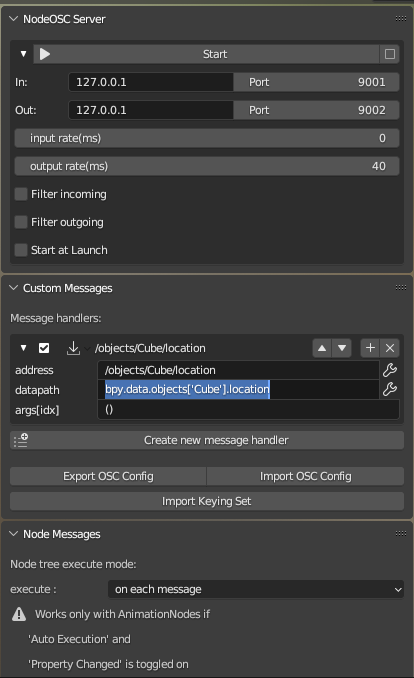Enable the Filter outgoing checkbox
414x678 pixels.
pos(21,222)
